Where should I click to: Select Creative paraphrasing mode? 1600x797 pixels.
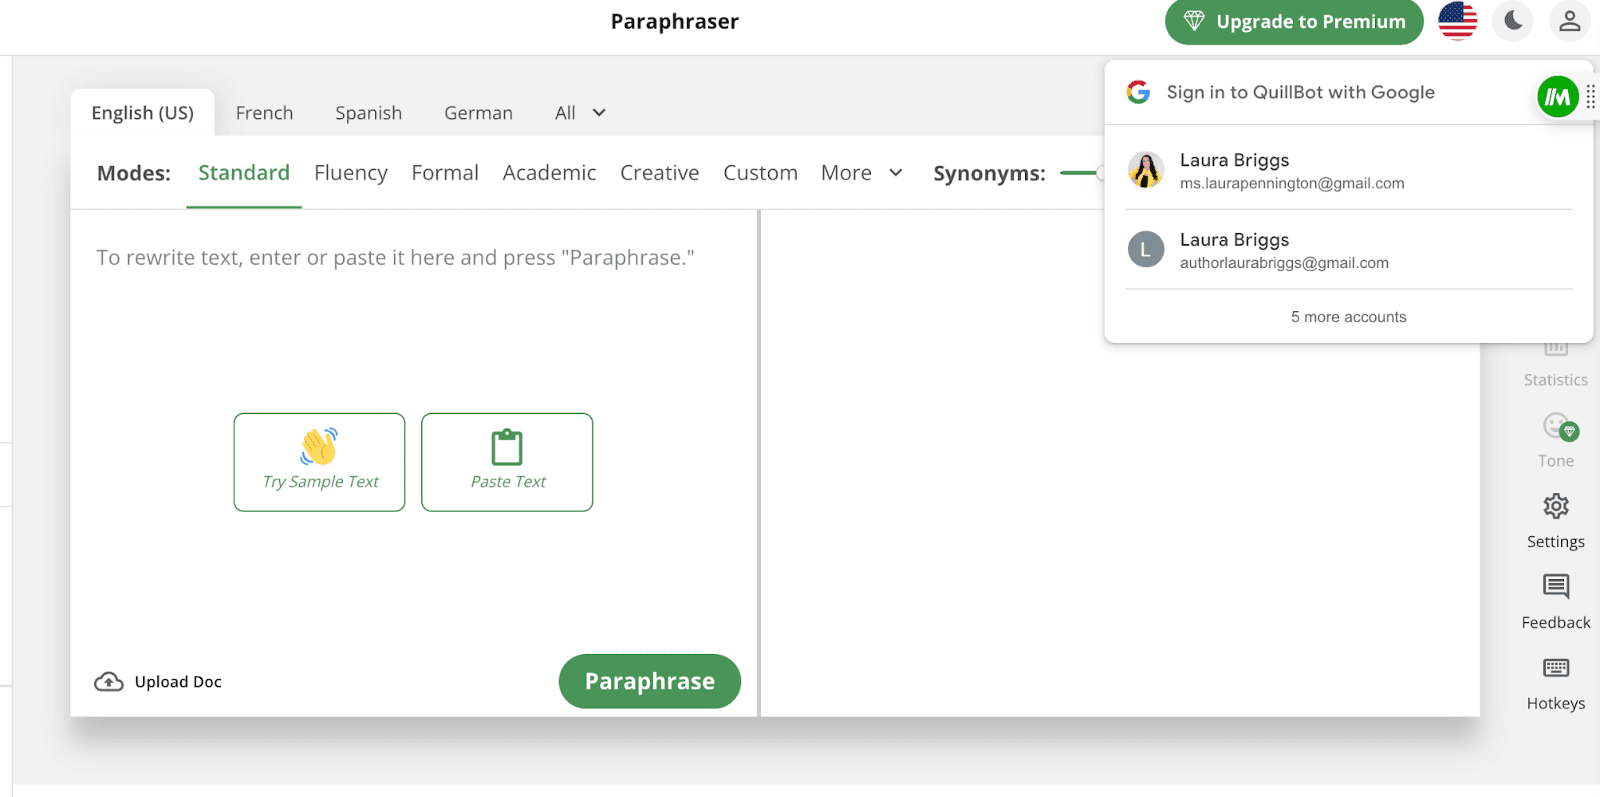[659, 173]
